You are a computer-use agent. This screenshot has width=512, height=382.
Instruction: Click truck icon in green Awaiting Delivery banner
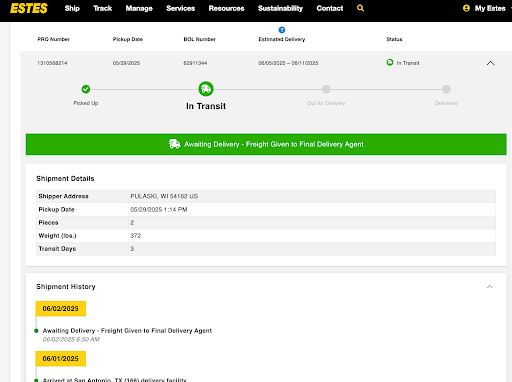coord(174,144)
